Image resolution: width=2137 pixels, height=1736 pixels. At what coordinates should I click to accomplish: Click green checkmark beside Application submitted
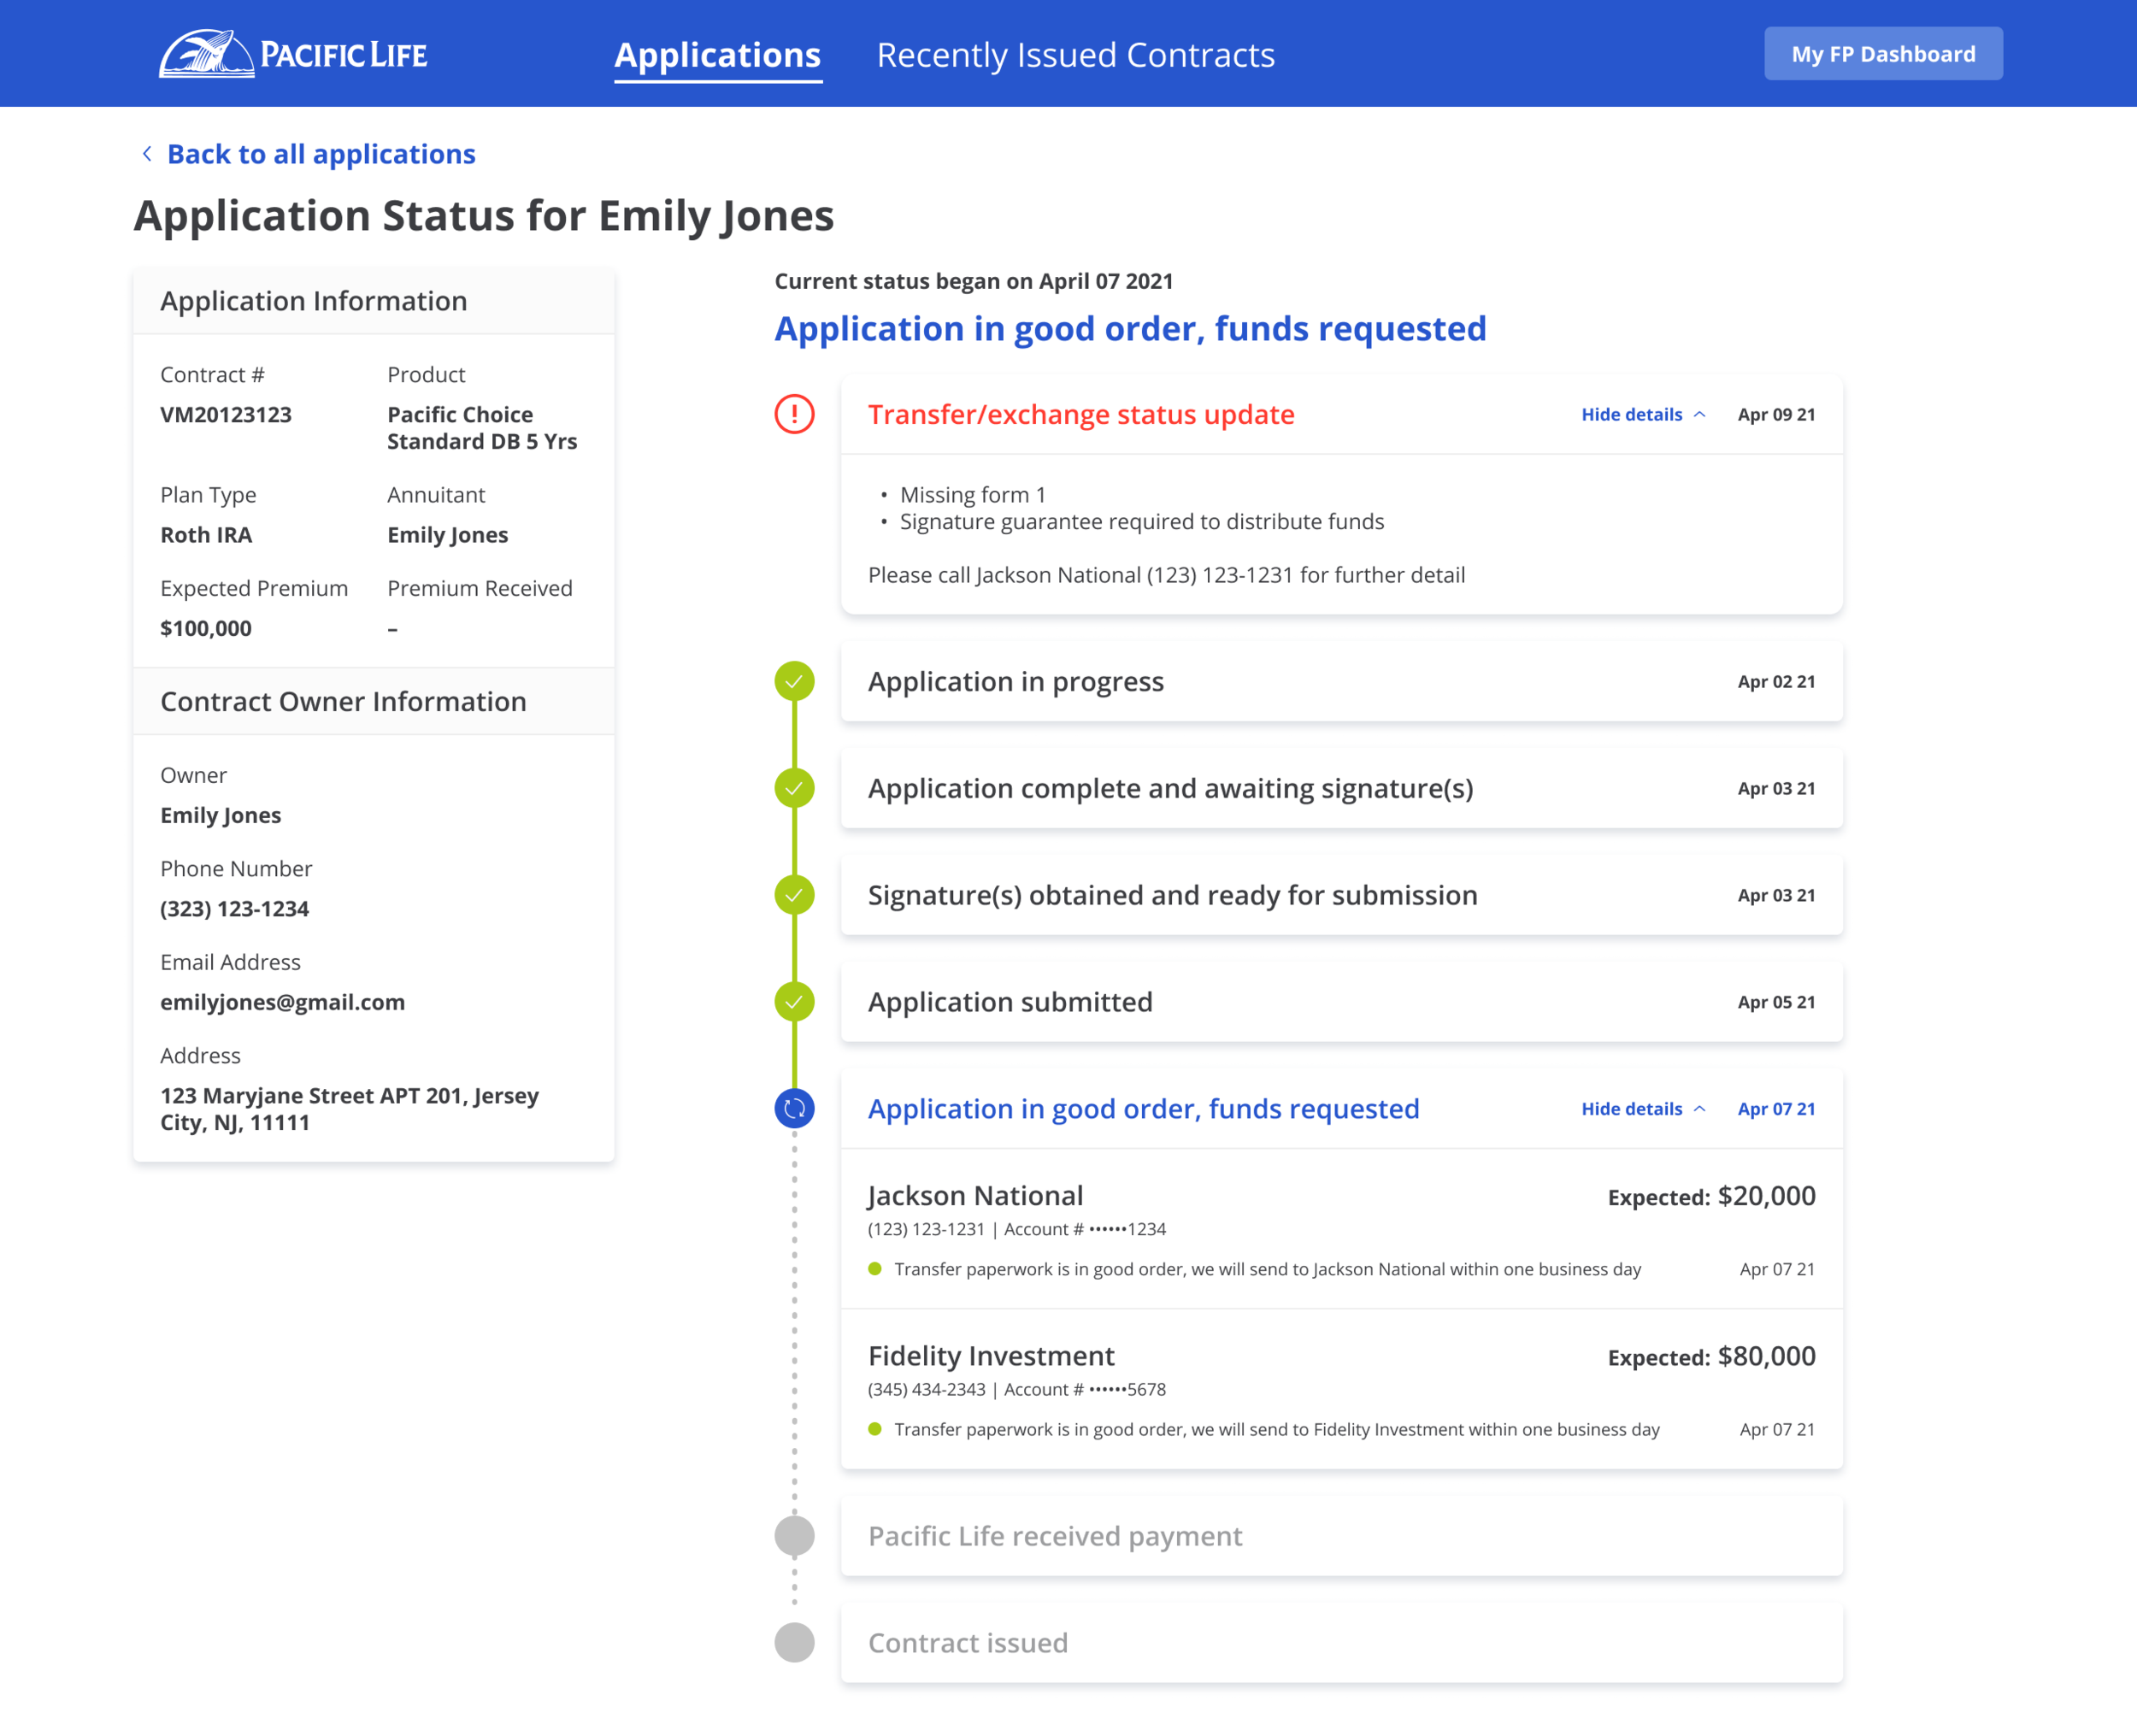click(x=794, y=1002)
